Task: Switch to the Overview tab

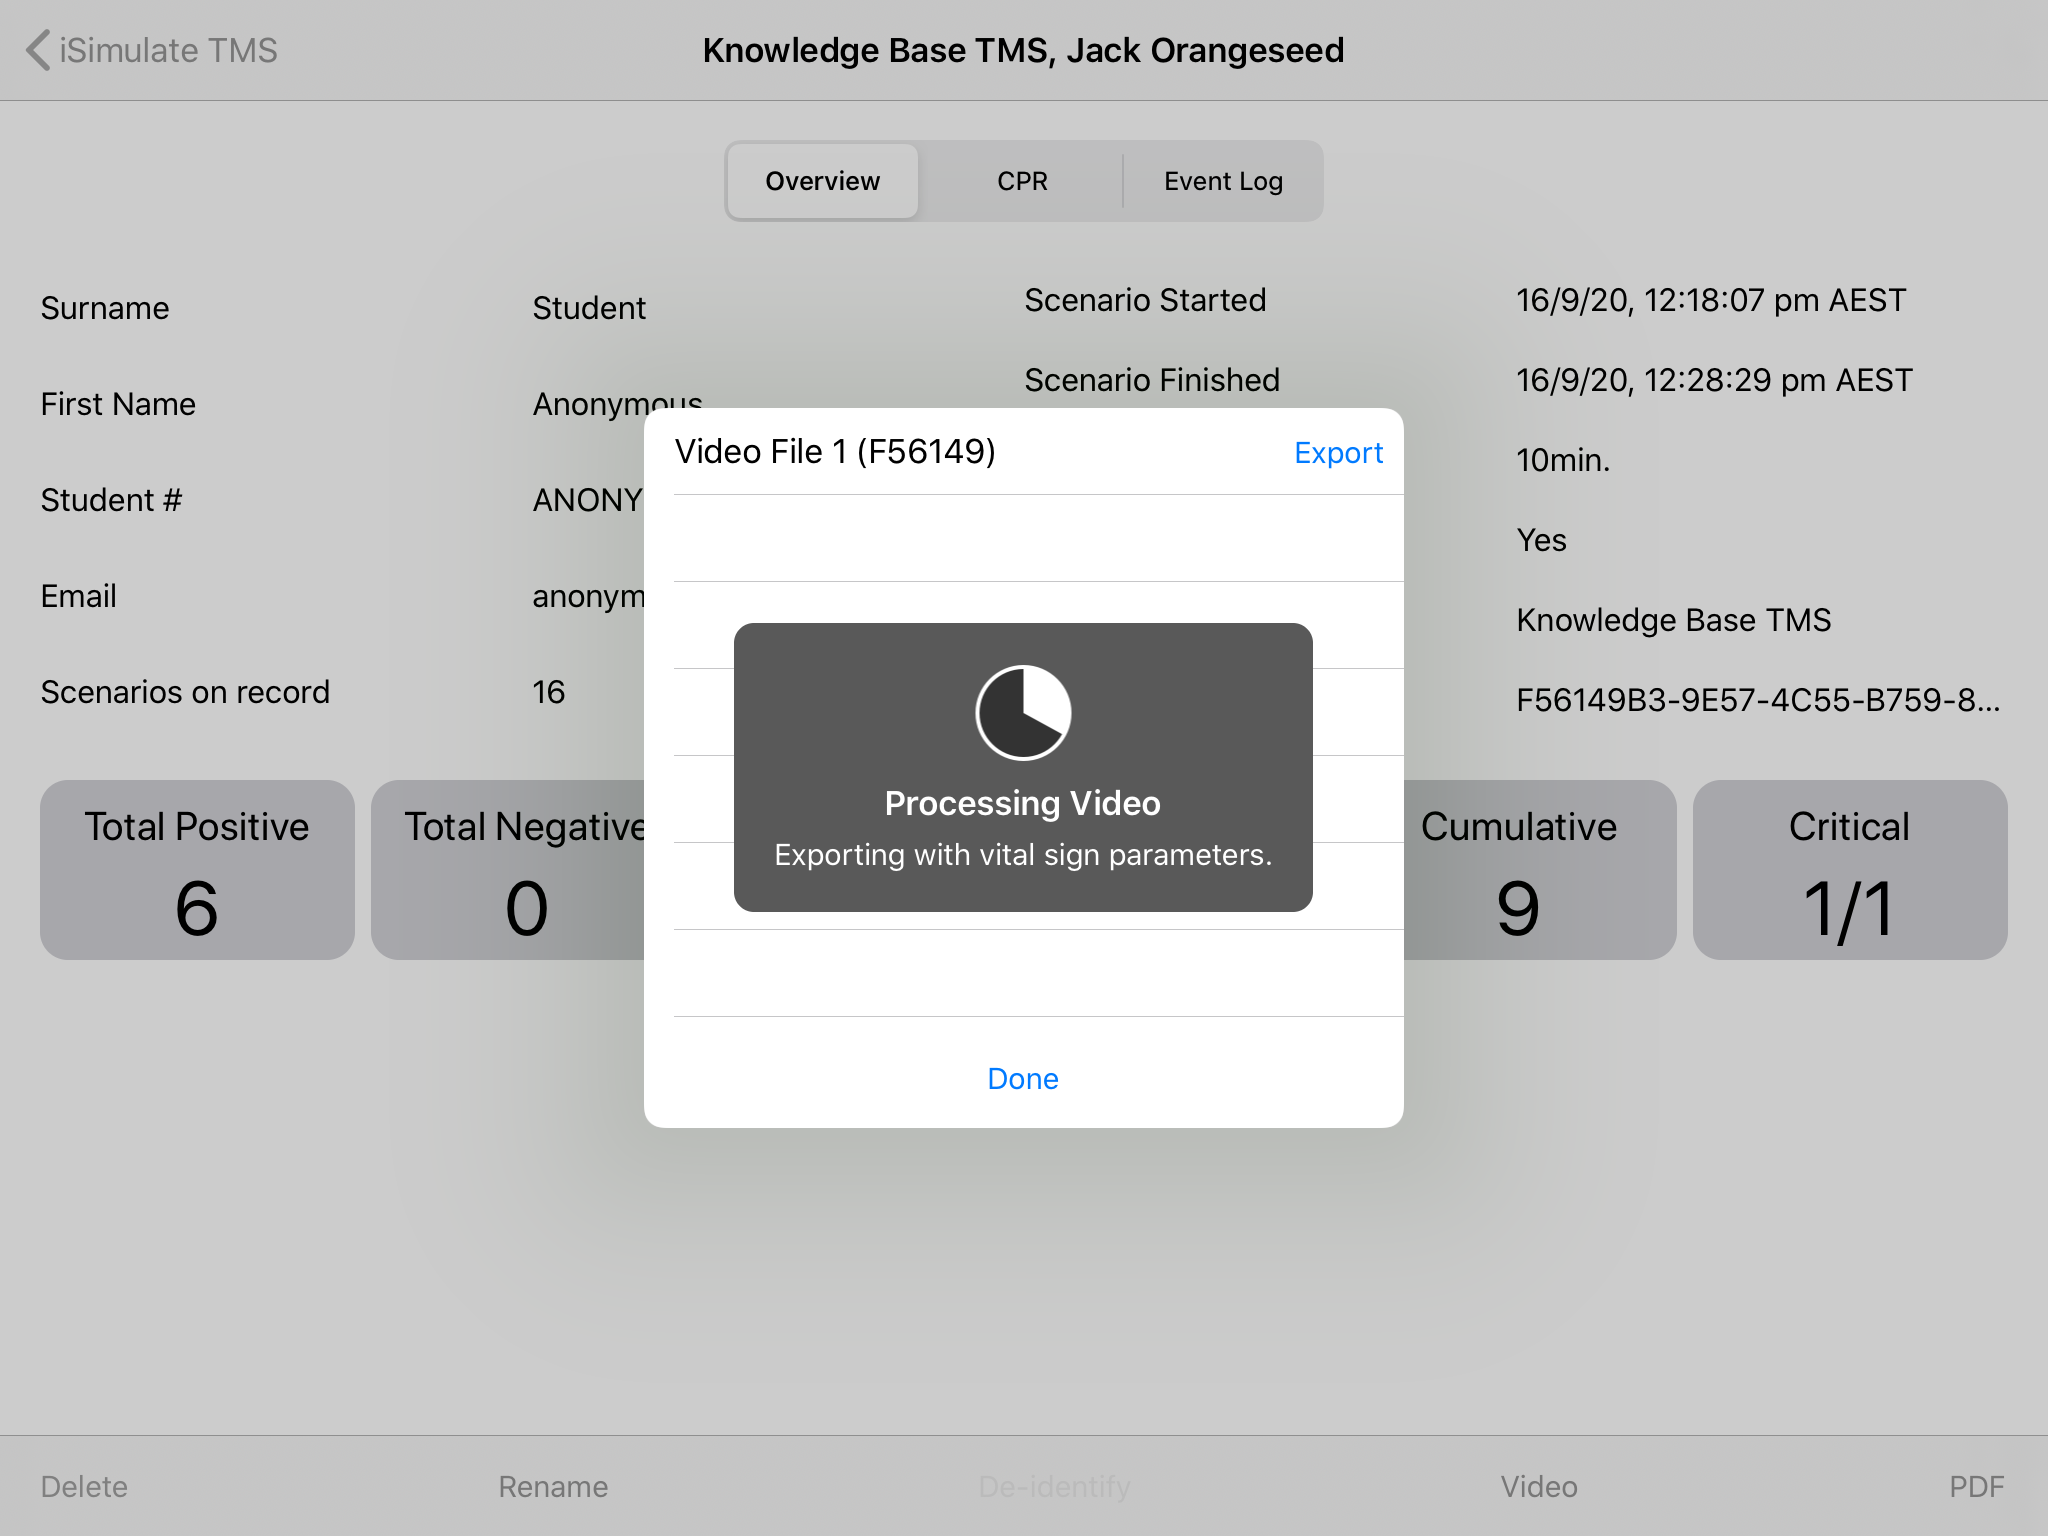Action: [822, 181]
